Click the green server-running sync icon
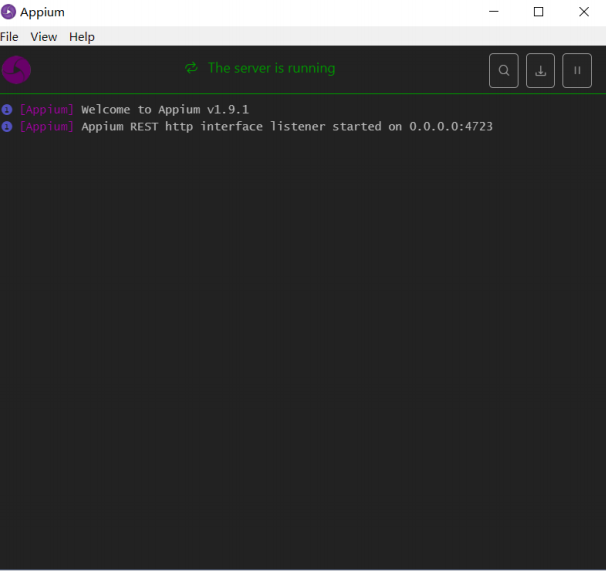The image size is (606, 571). (x=191, y=68)
